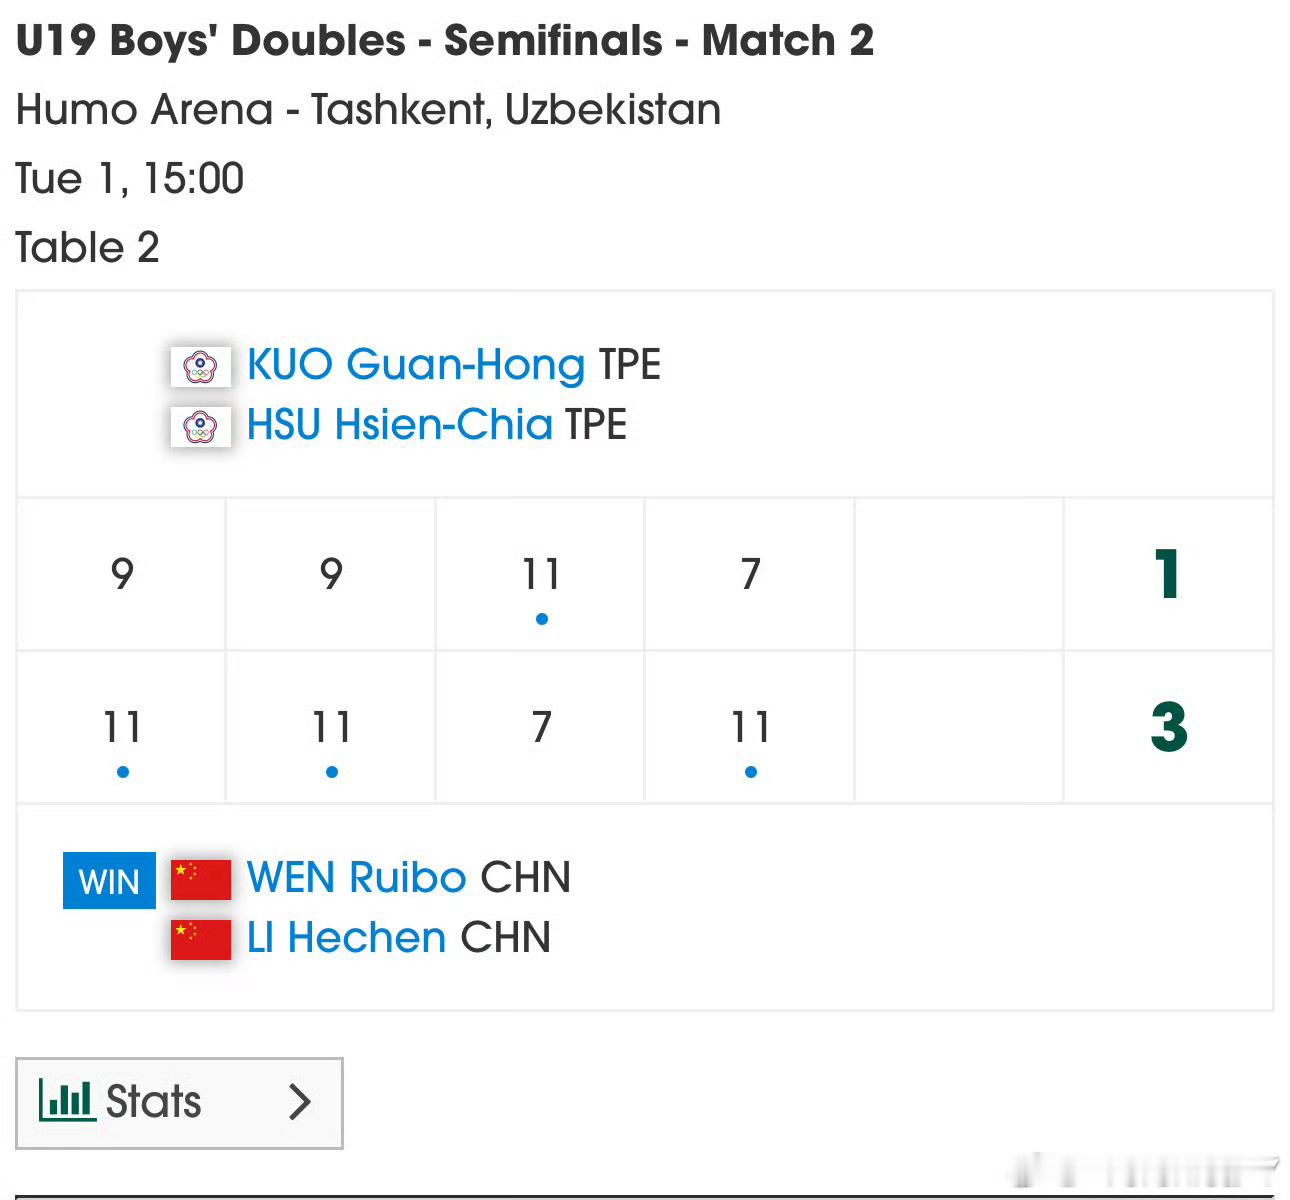Click the bottom team's final score 3
The width and height of the screenshot is (1290, 1200).
tap(1168, 727)
